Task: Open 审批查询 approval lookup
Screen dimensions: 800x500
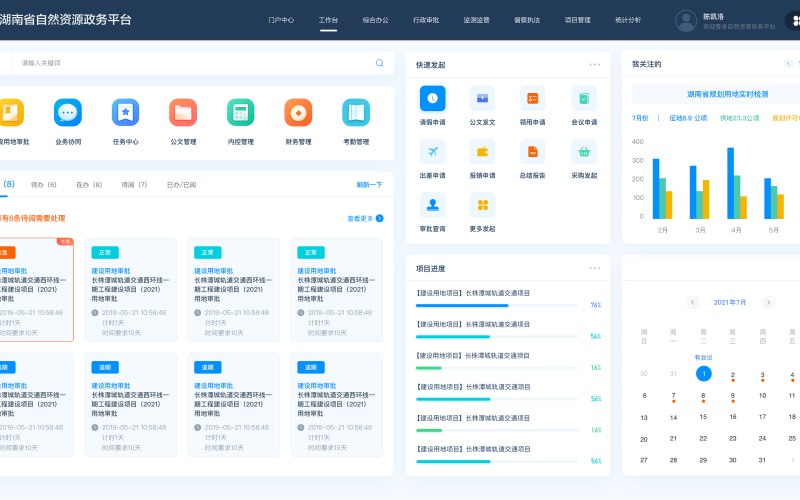Action: pyautogui.click(x=433, y=205)
